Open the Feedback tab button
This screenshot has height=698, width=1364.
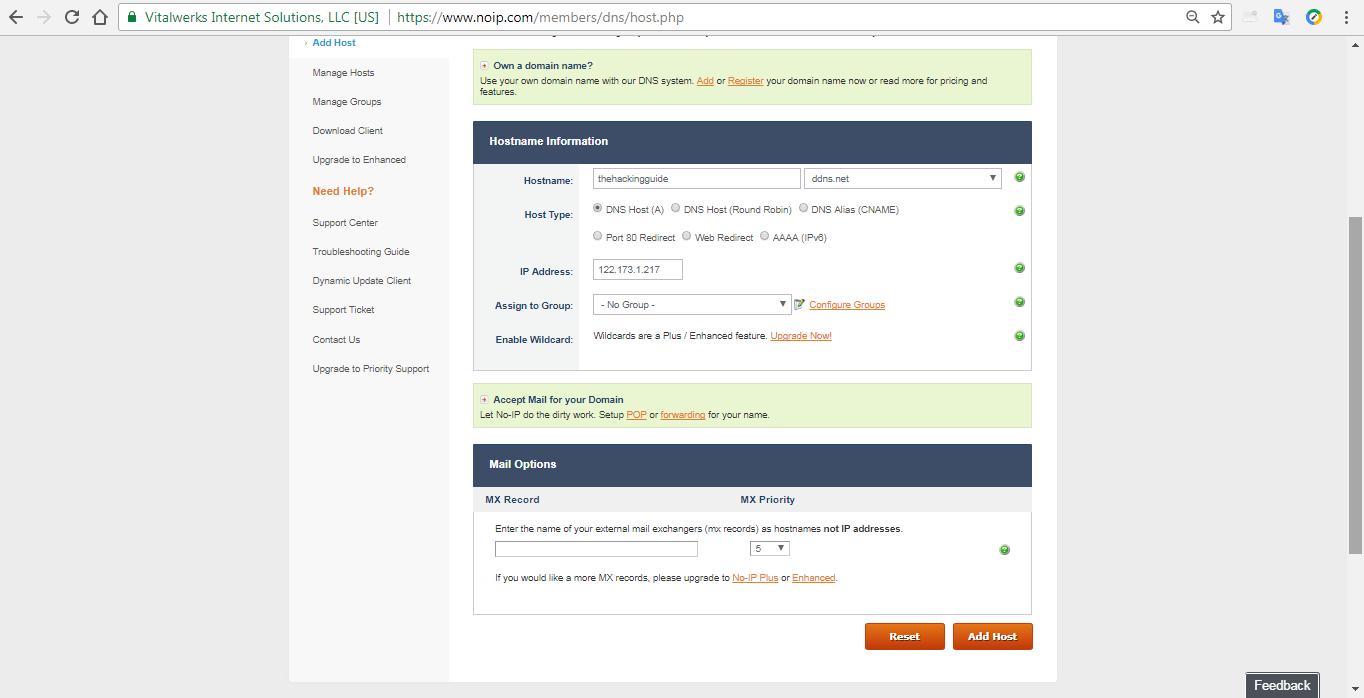pos(1282,685)
